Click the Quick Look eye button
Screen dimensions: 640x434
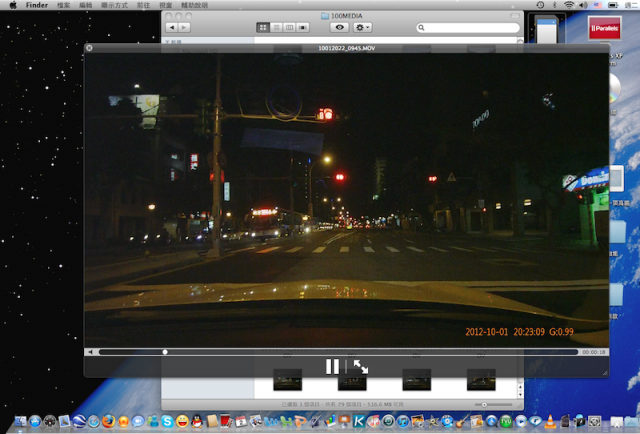pyautogui.click(x=339, y=27)
